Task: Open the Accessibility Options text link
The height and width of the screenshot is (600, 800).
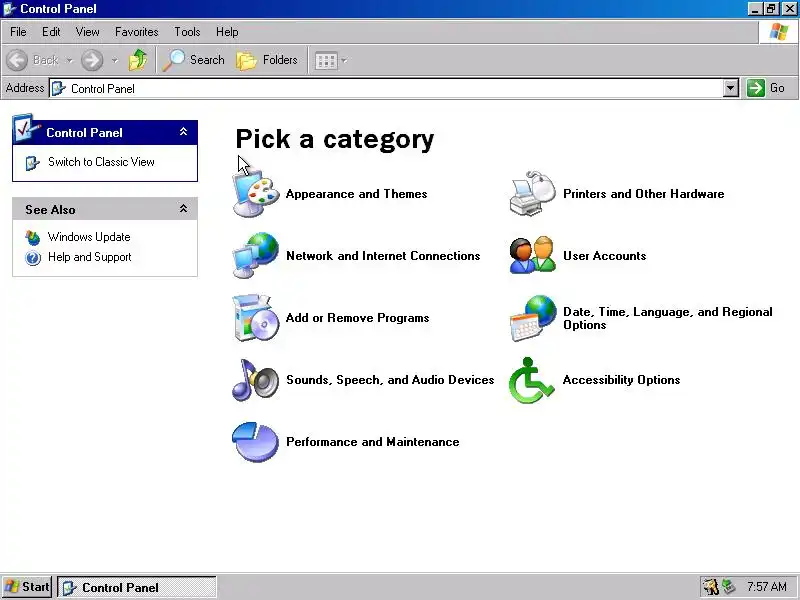Action: coord(621,380)
